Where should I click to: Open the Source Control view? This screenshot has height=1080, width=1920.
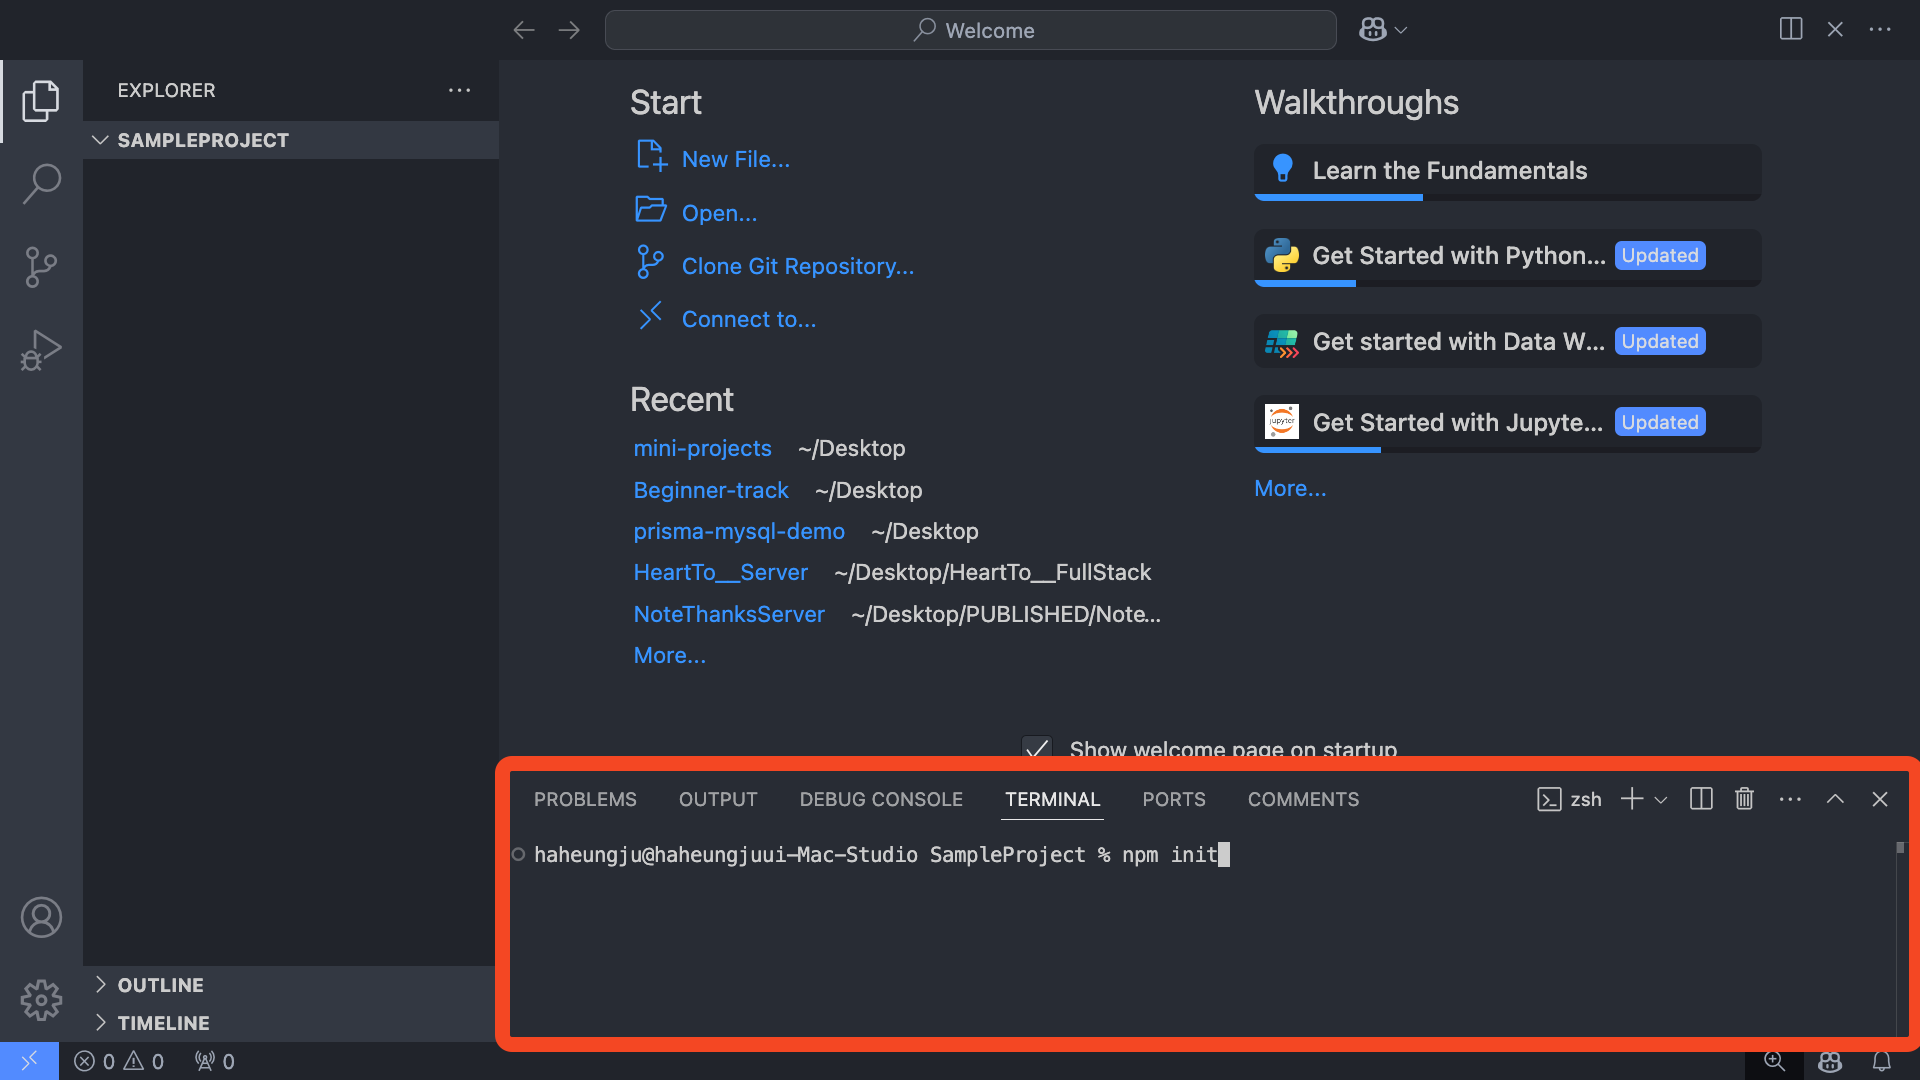pyautogui.click(x=41, y=267)
